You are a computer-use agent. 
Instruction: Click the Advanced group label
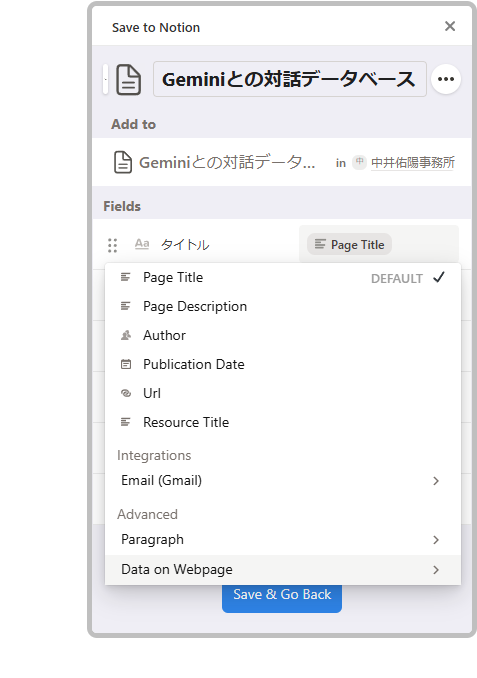(147, 514)
